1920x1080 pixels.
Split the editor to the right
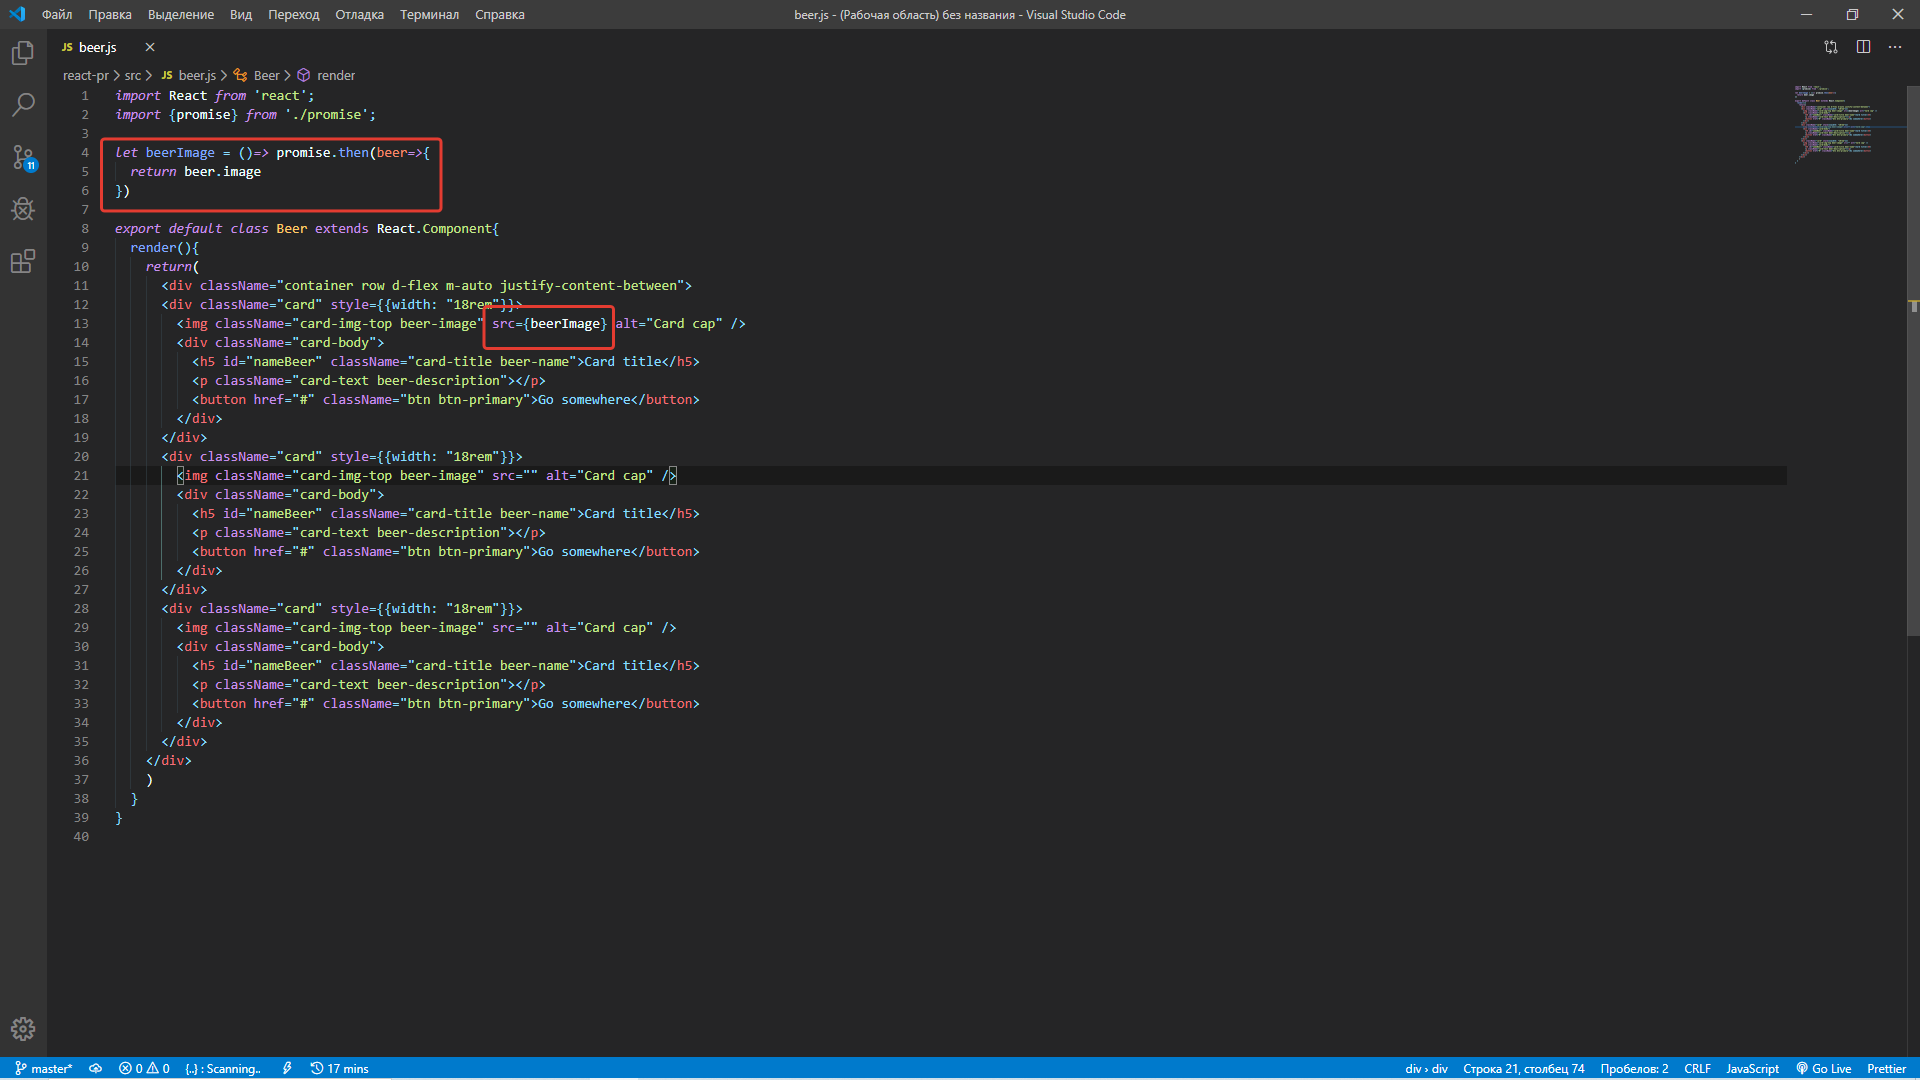click(x=1863, y=47)
